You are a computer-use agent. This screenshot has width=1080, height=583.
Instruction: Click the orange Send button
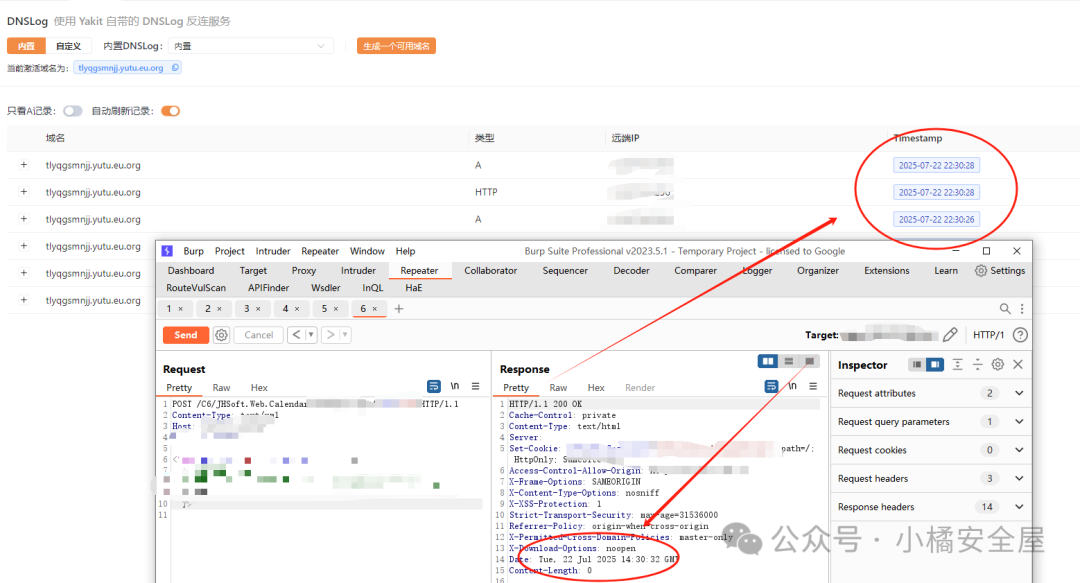[x=186, y=335]
